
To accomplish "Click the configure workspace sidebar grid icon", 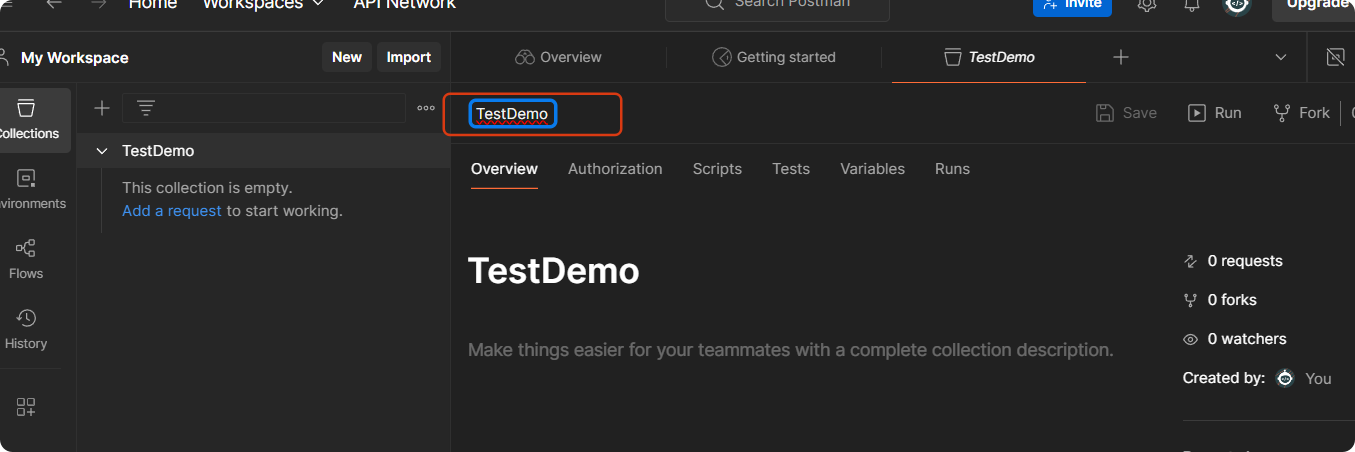I will [x=26, y=407].
